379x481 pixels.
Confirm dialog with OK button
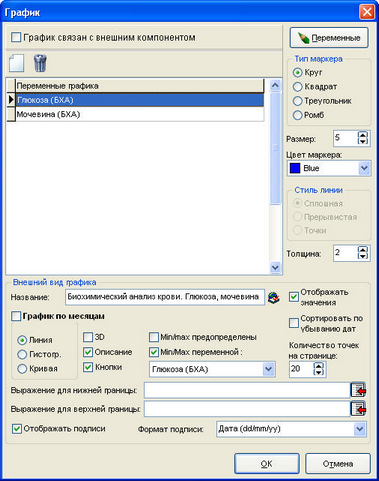(267, 464)
